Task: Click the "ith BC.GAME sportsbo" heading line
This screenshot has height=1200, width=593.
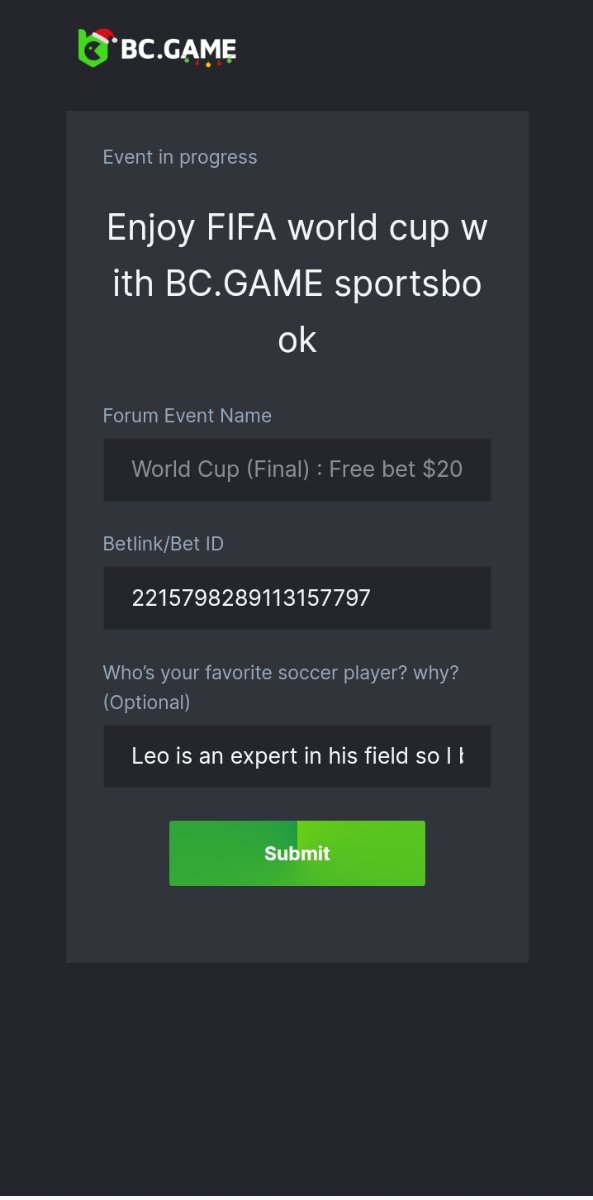Action: (297, 284)
